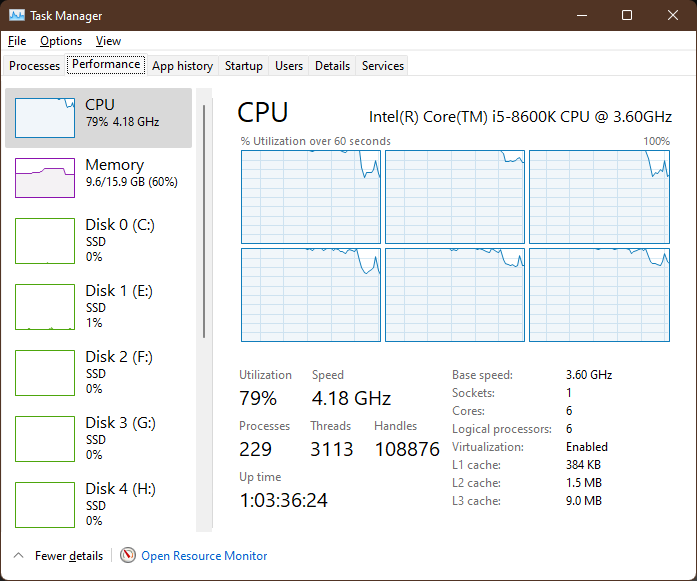697x581 pixels.
Task: Click the 229 processes count
Action: tap(255, 449)
